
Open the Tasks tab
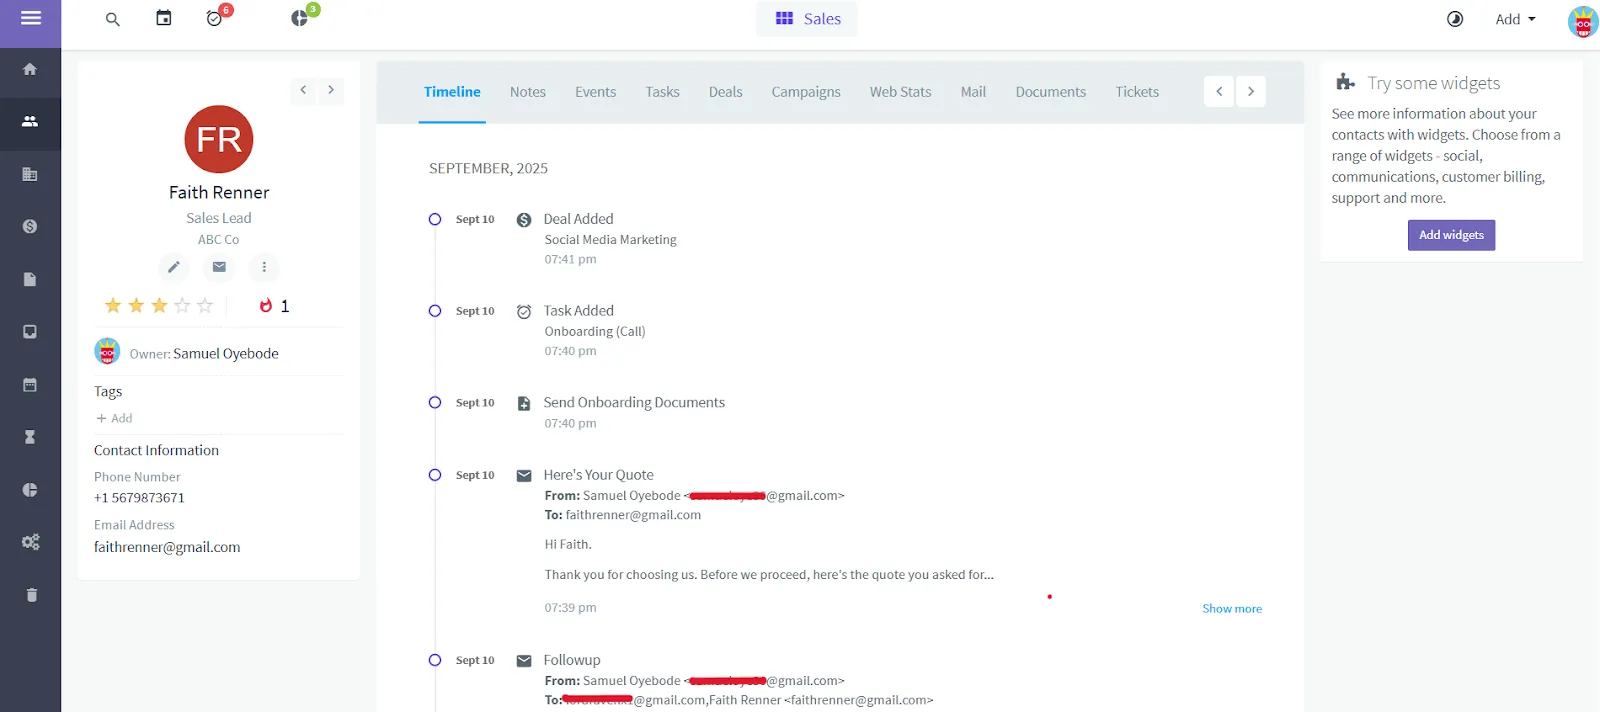click(662, 92)
